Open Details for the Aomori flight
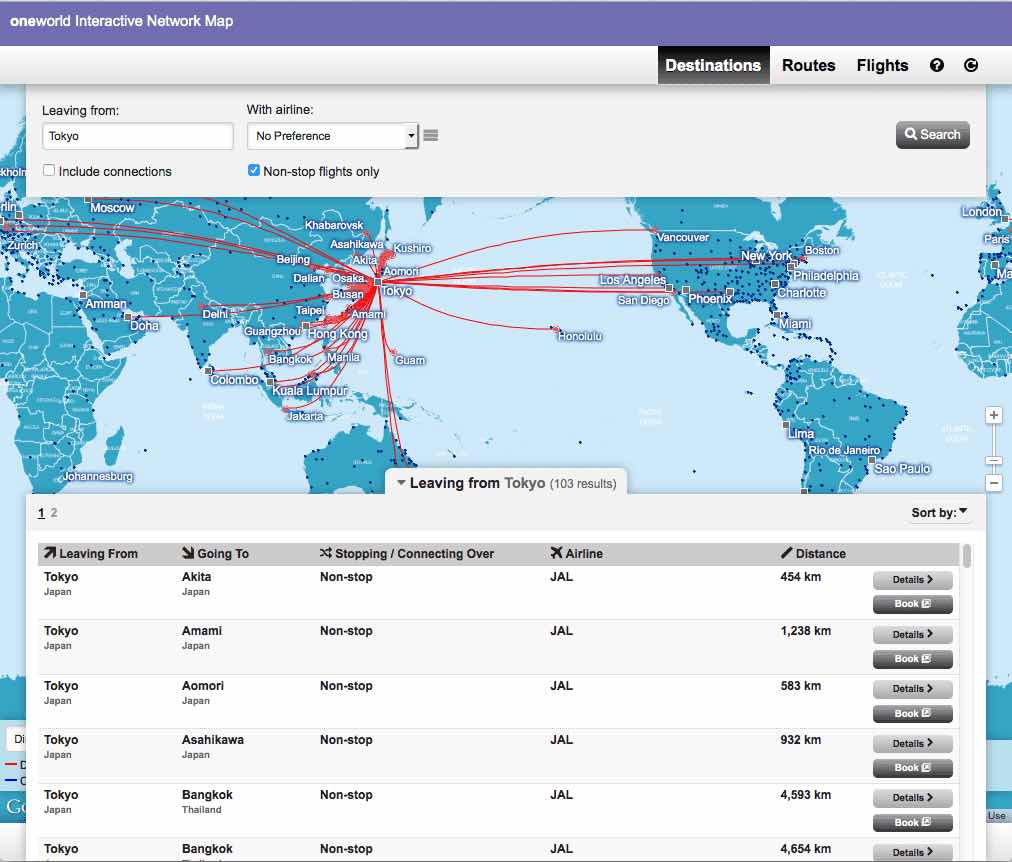 pyautogui.click(x=913, y=688)
